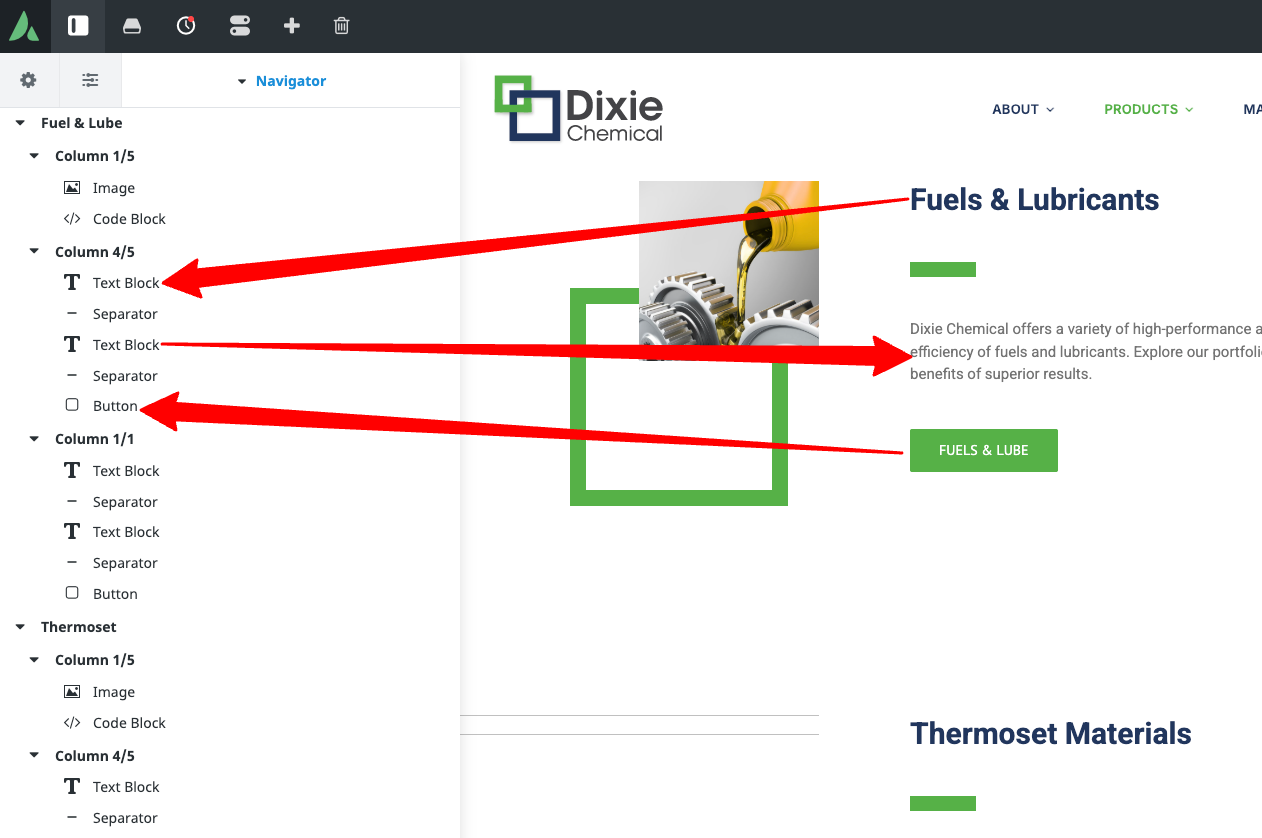Open the history clock icon
This screenshot has width=1262, height=838.
tap(186, 26)
